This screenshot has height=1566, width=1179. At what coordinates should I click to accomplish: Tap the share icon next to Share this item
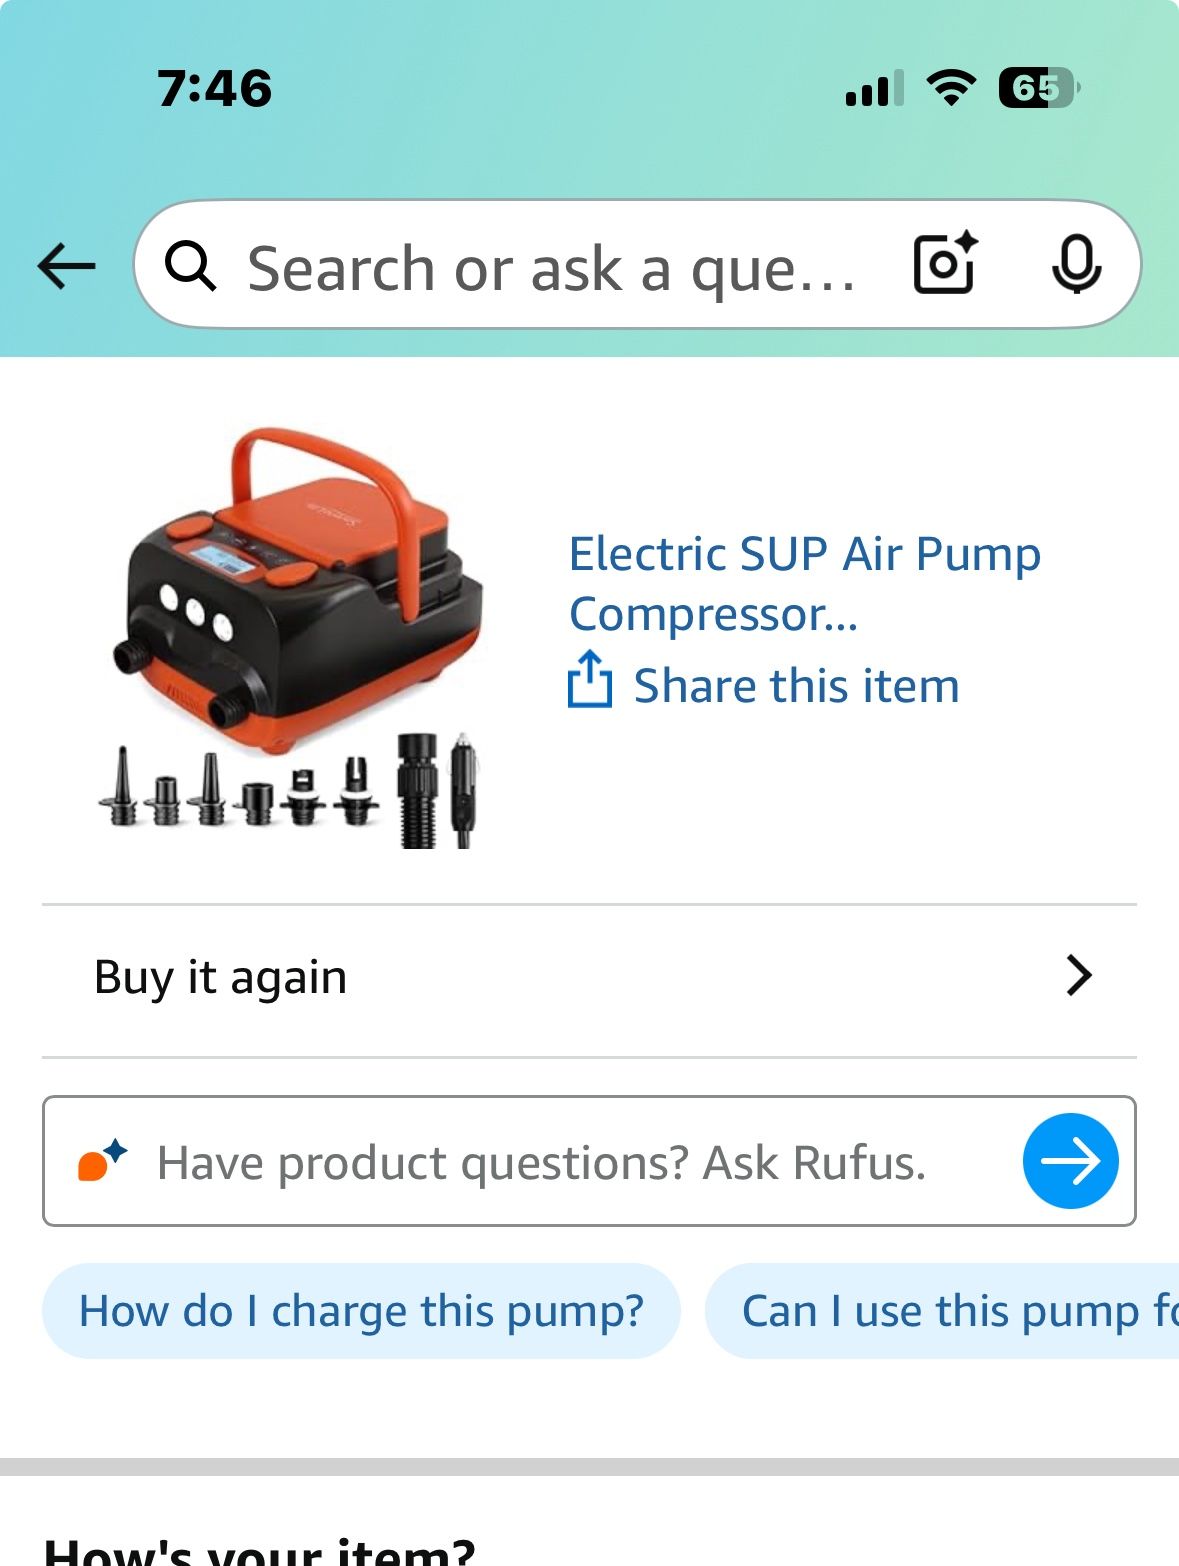coord(590,684)
